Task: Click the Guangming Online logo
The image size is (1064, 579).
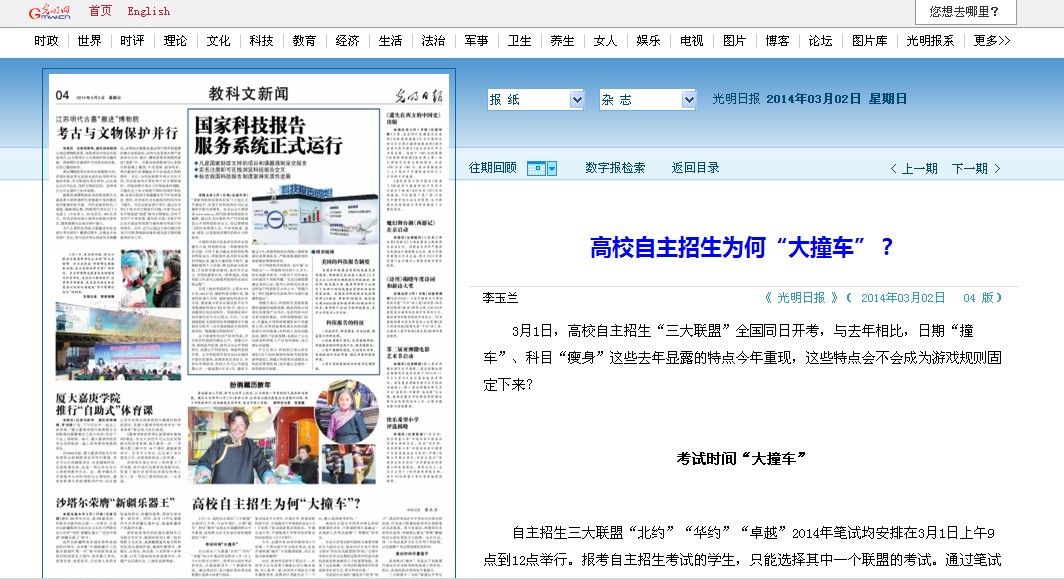Action: click(x=50, y=11)
